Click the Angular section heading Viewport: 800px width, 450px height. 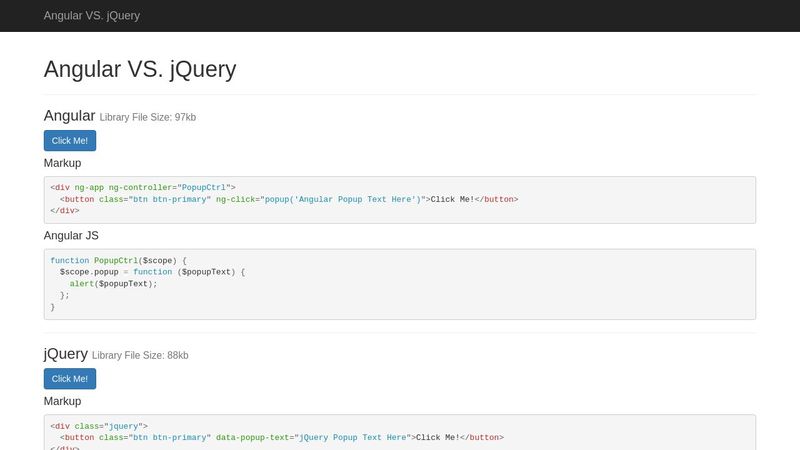[69, 116]
